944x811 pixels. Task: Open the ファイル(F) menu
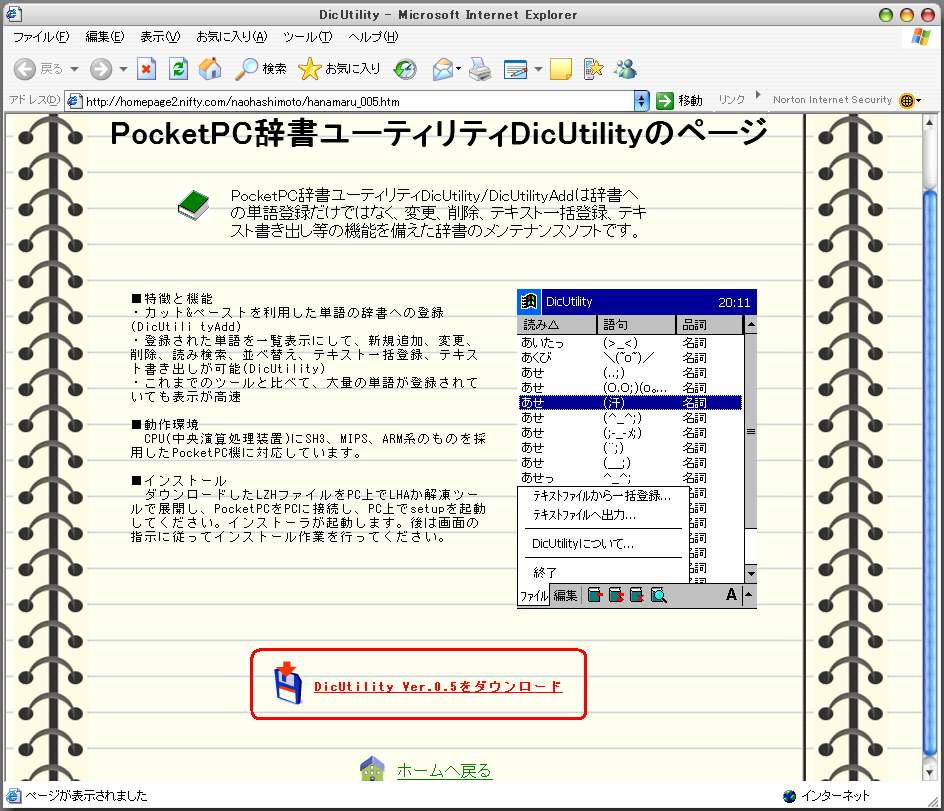(41, 37)
